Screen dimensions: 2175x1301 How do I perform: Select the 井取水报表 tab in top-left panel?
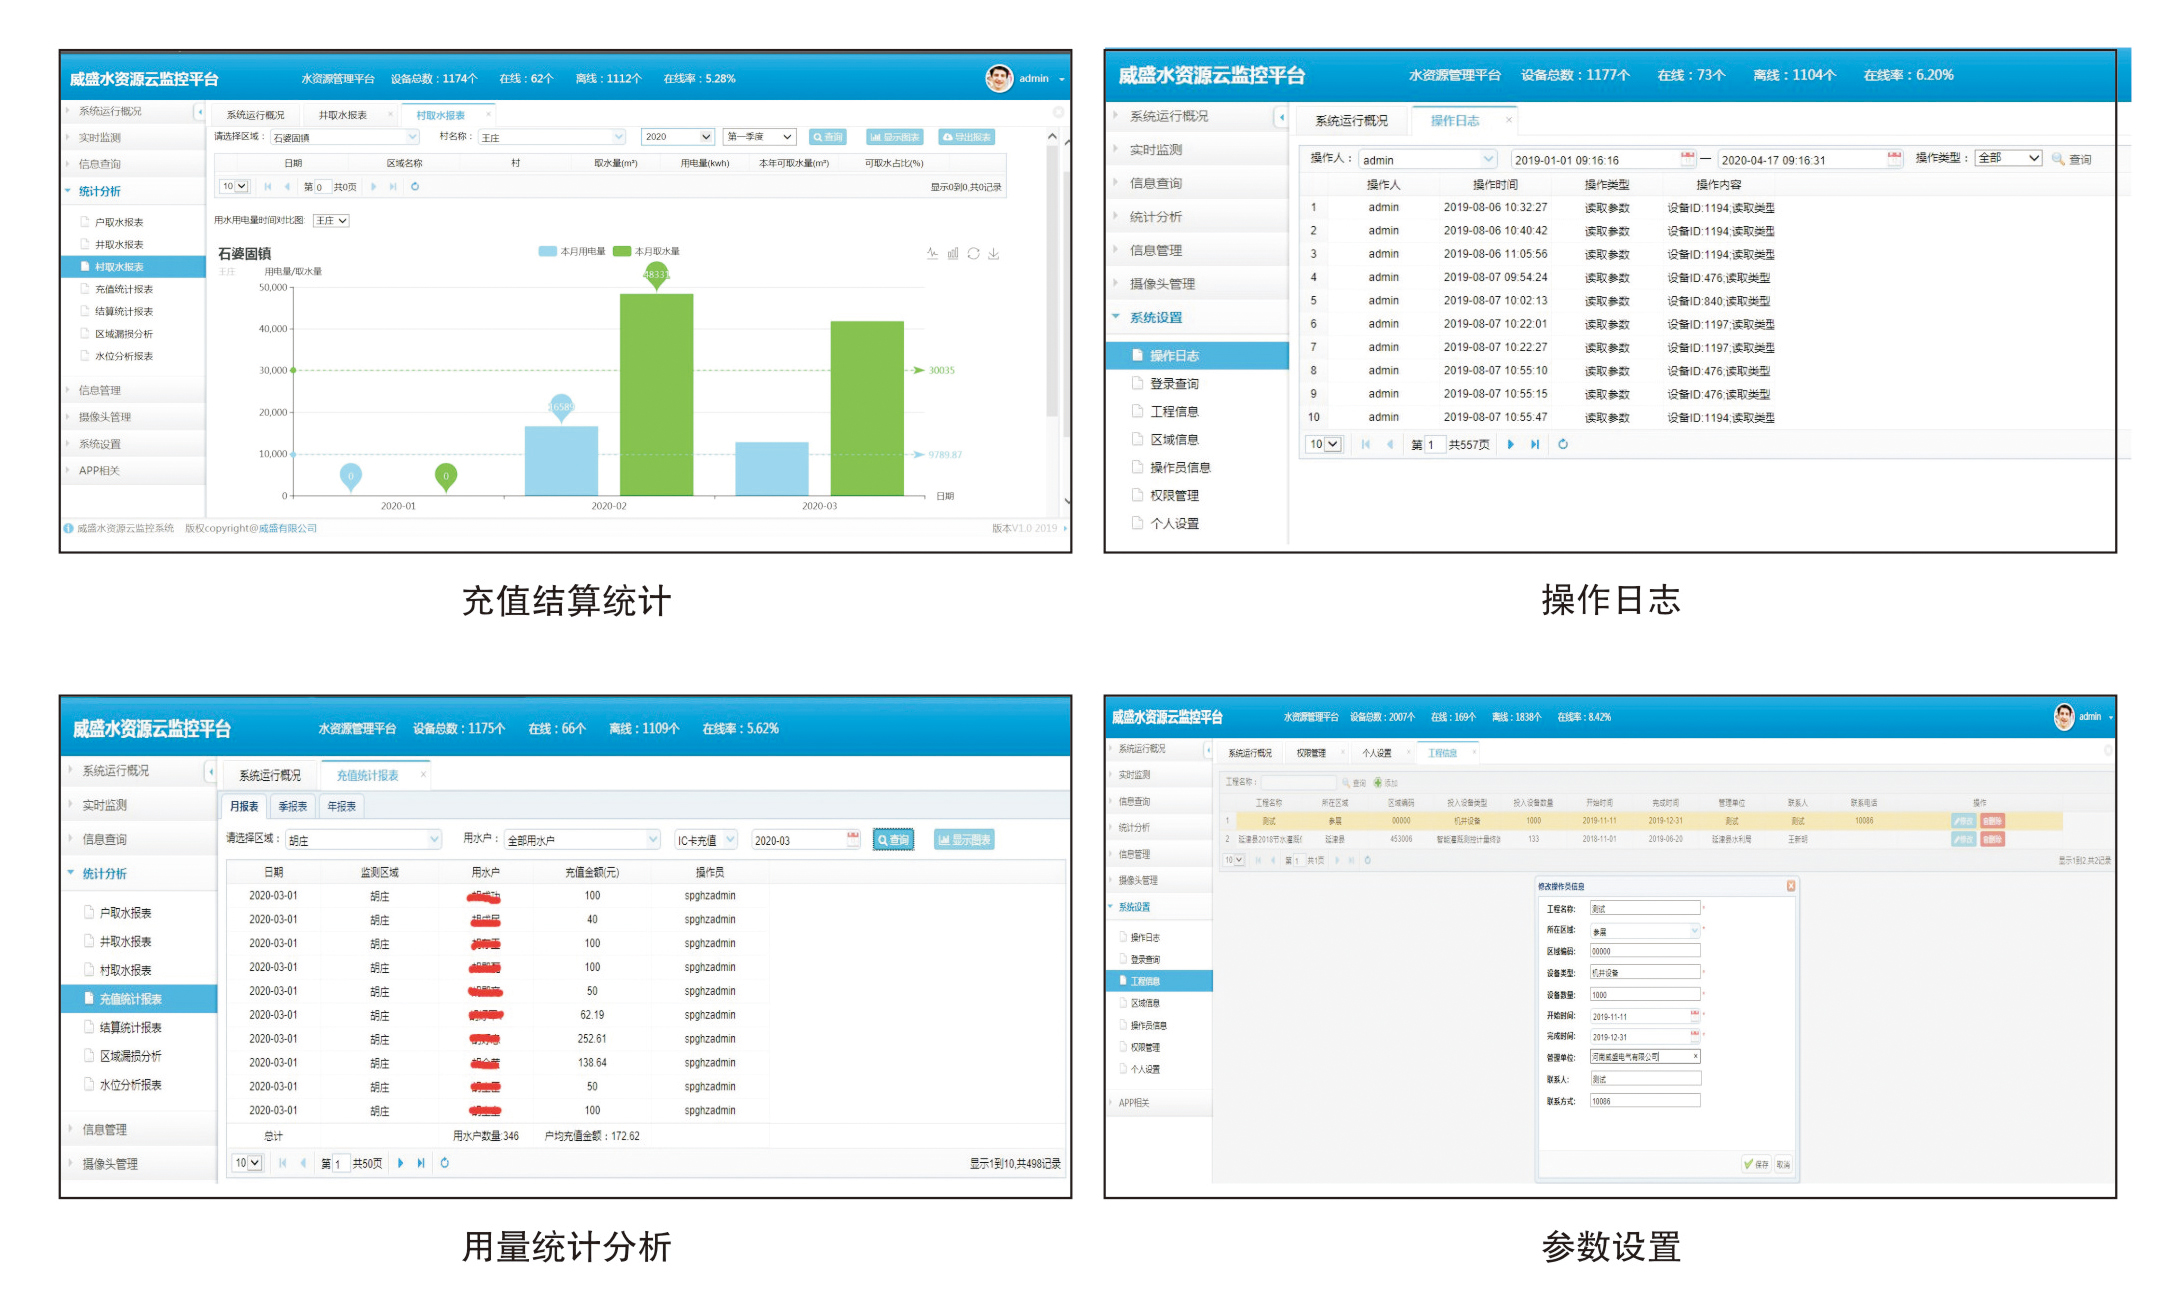[343, 115]
